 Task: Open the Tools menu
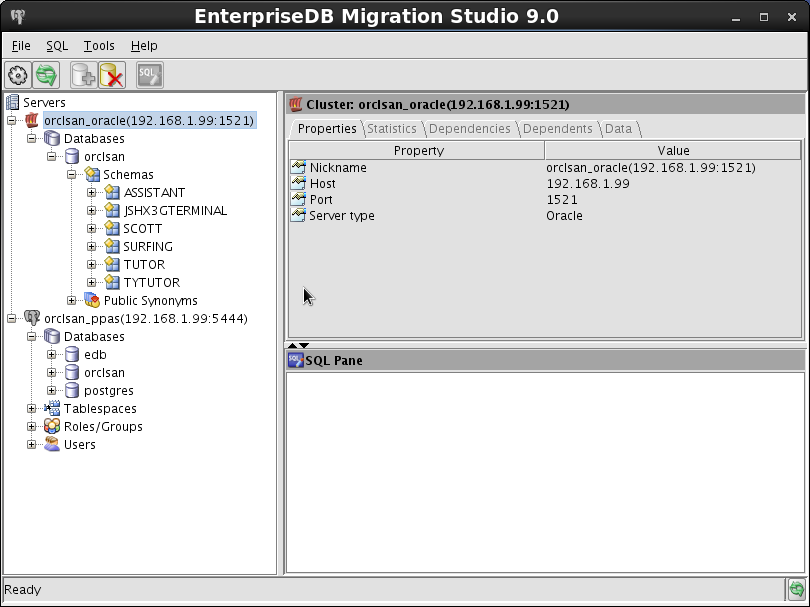(99, 46)
